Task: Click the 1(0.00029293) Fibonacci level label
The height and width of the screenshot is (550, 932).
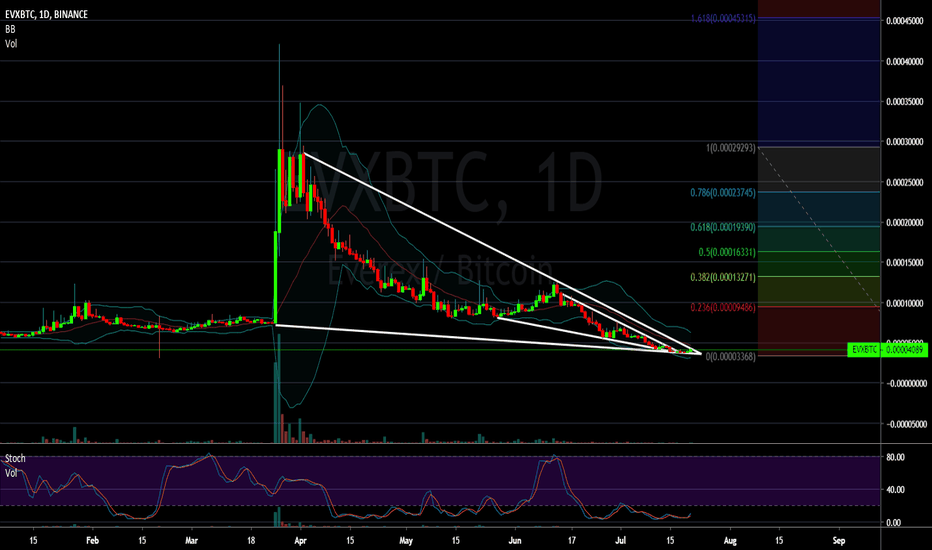Action: tap(731, 147)
